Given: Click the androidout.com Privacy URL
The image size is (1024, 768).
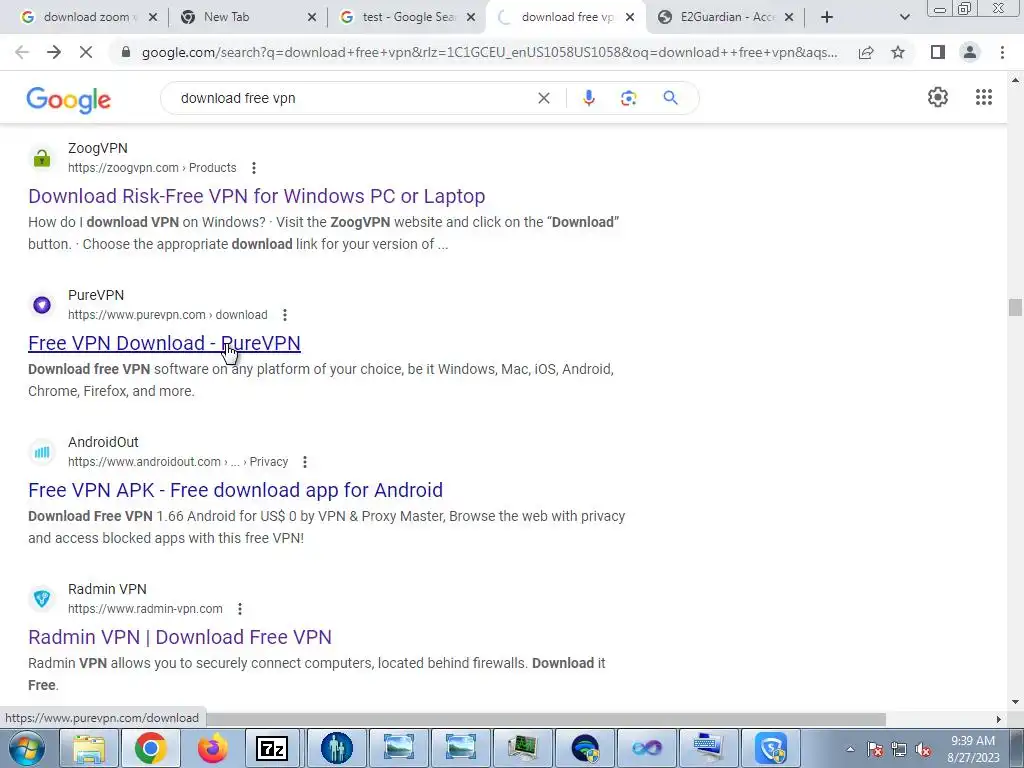Looking at the screenshot, I should [x=178, y=462].
